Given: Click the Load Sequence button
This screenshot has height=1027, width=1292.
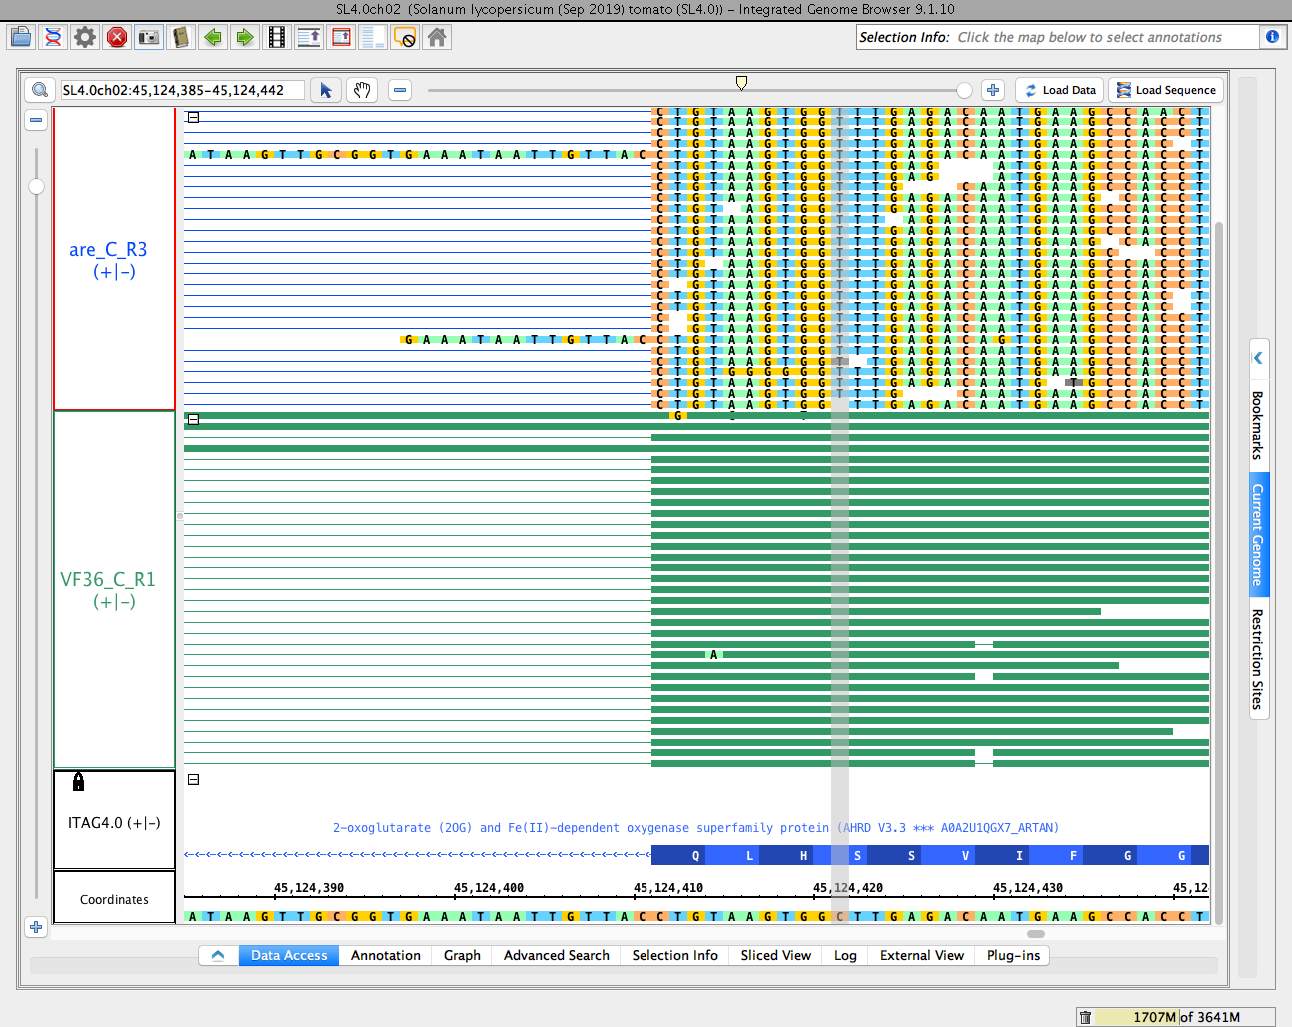Looking at the screenshot, I should pos(1166,90).
